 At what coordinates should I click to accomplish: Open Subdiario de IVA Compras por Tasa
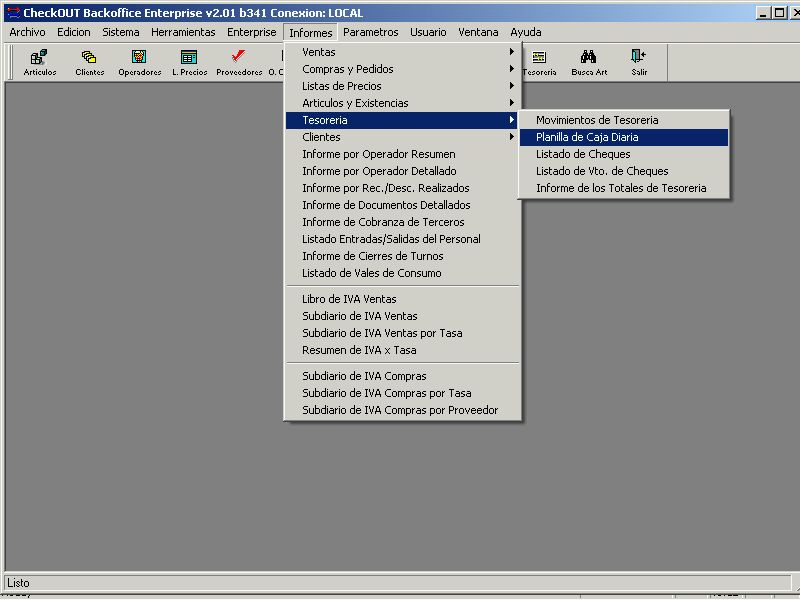tap(403, 393)
